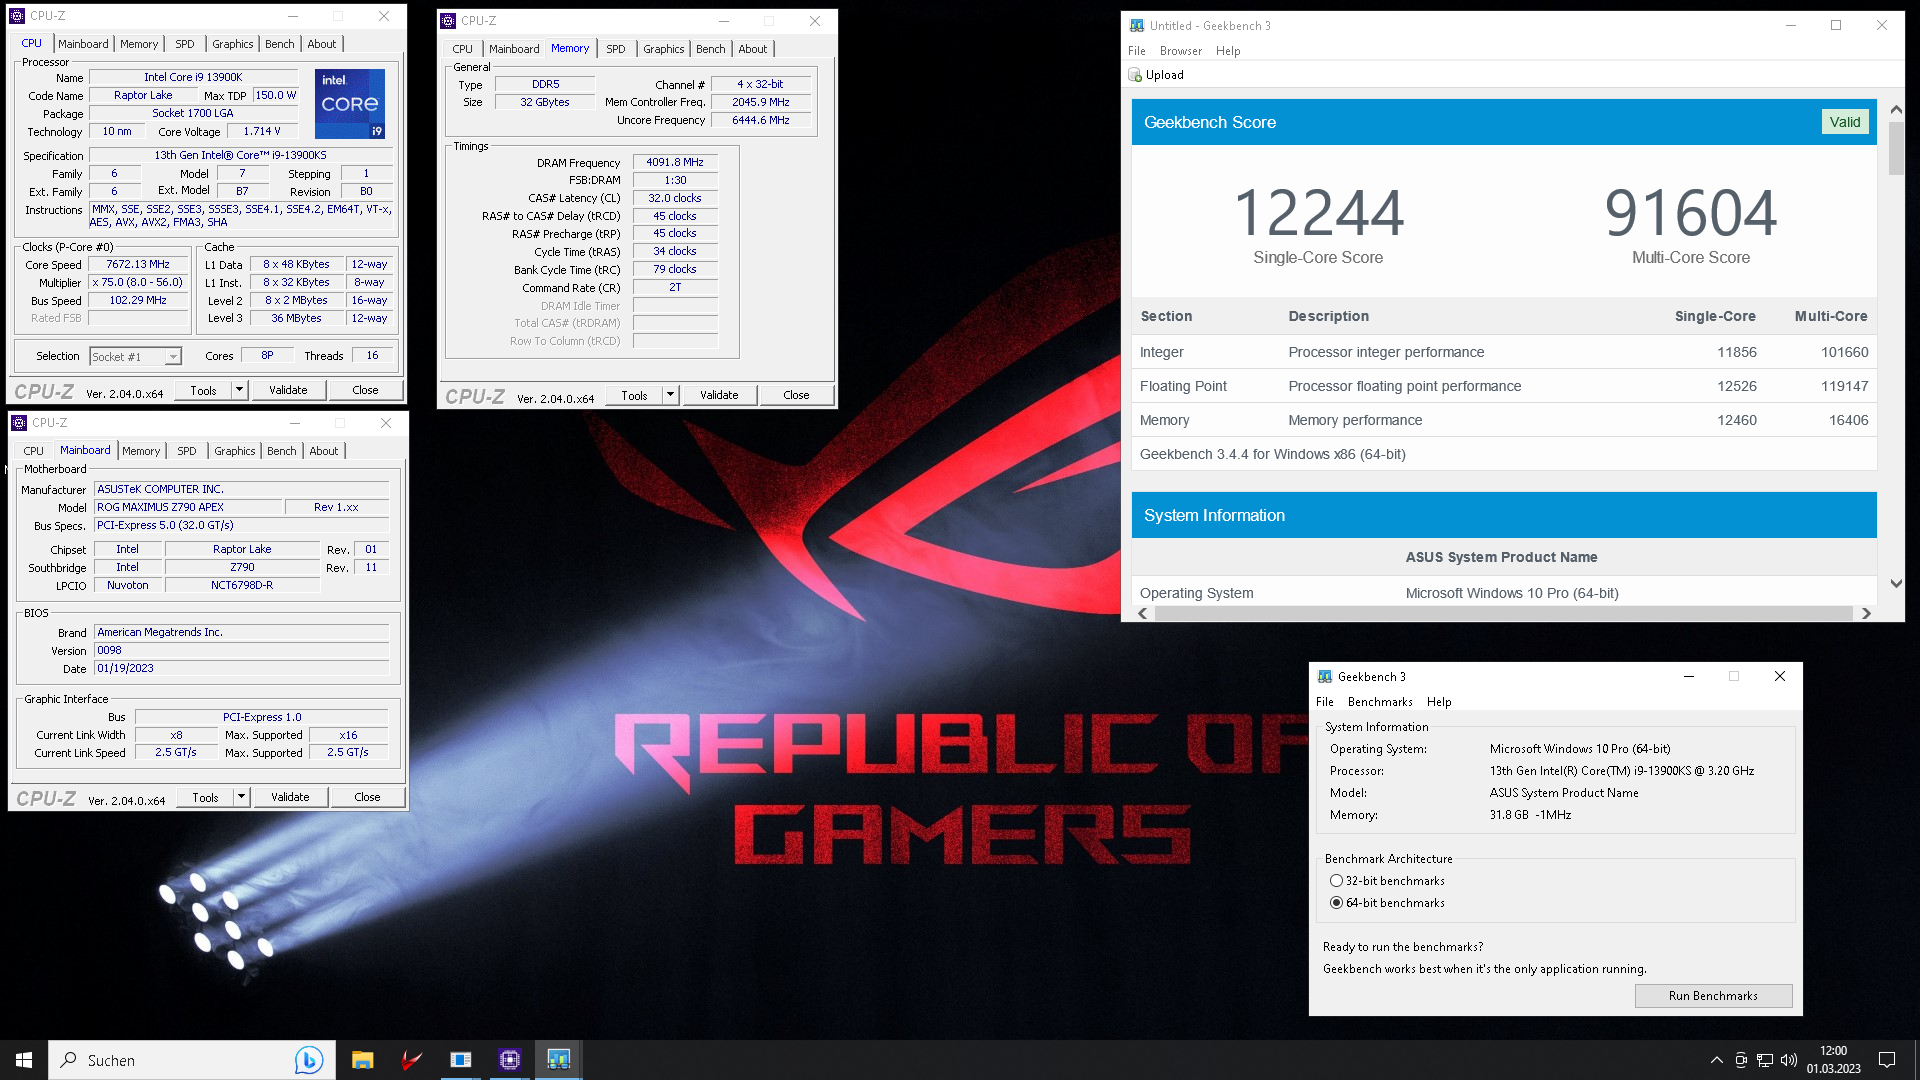Open Tools dropdown arrow in Memory window
Image resolution: width=1920 pixels, height=1080 pixels.
coord(670,395)
